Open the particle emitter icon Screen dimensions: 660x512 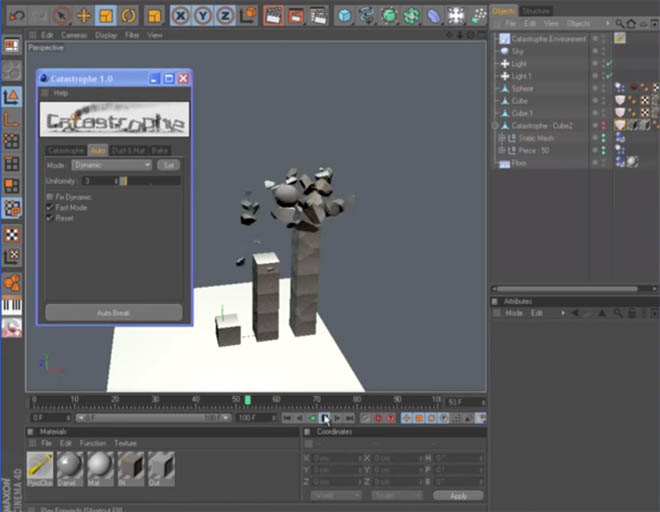(478, 16)
